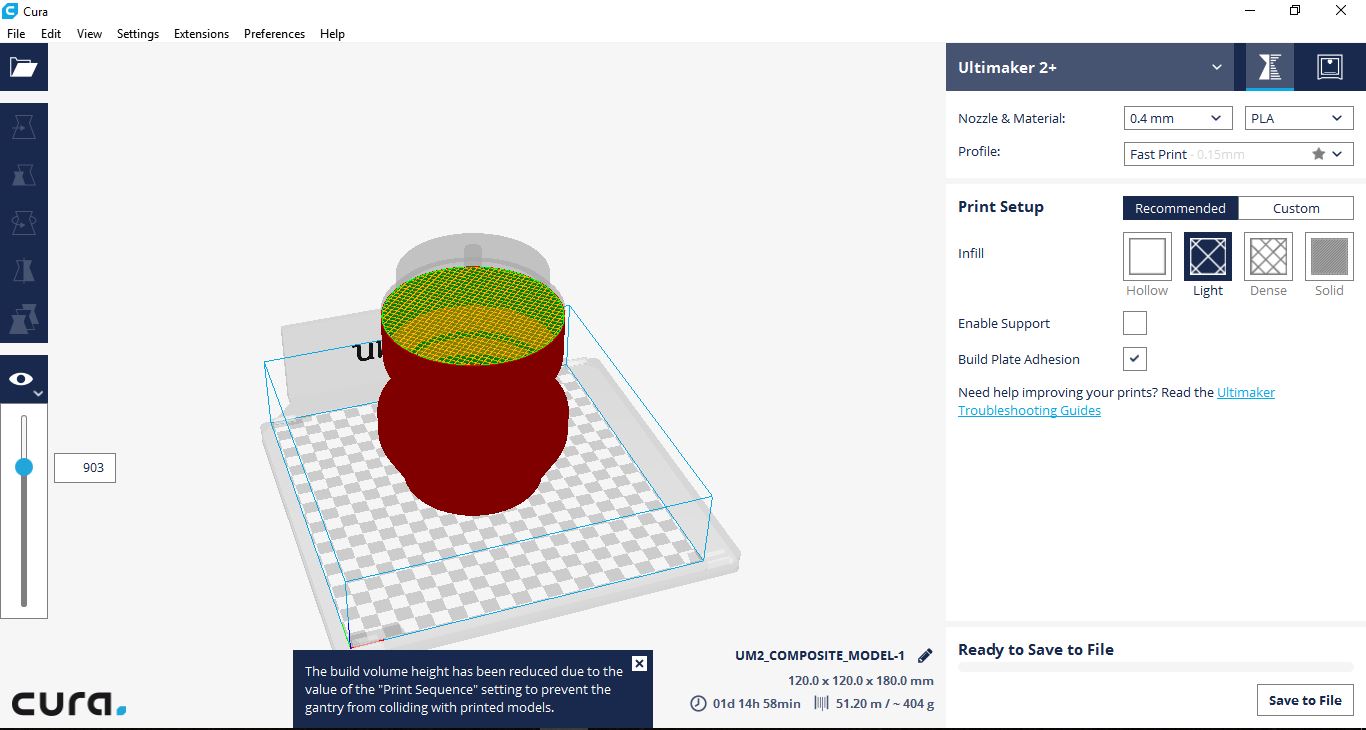Click the red model in viewport

[474, 430]
